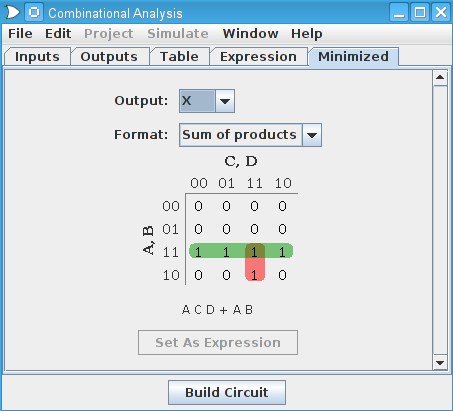Image resolution: width=453 pixels, height=411 pixels.
Task: Maximize the Combinational Analysis window
Action: click(x=420, y=13)
